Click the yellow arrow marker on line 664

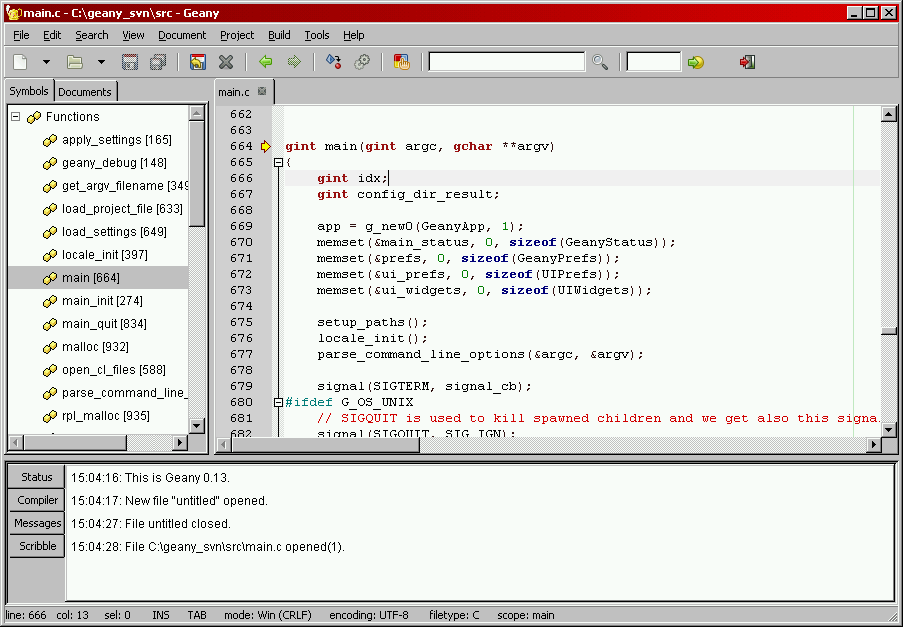coord(265,146)
